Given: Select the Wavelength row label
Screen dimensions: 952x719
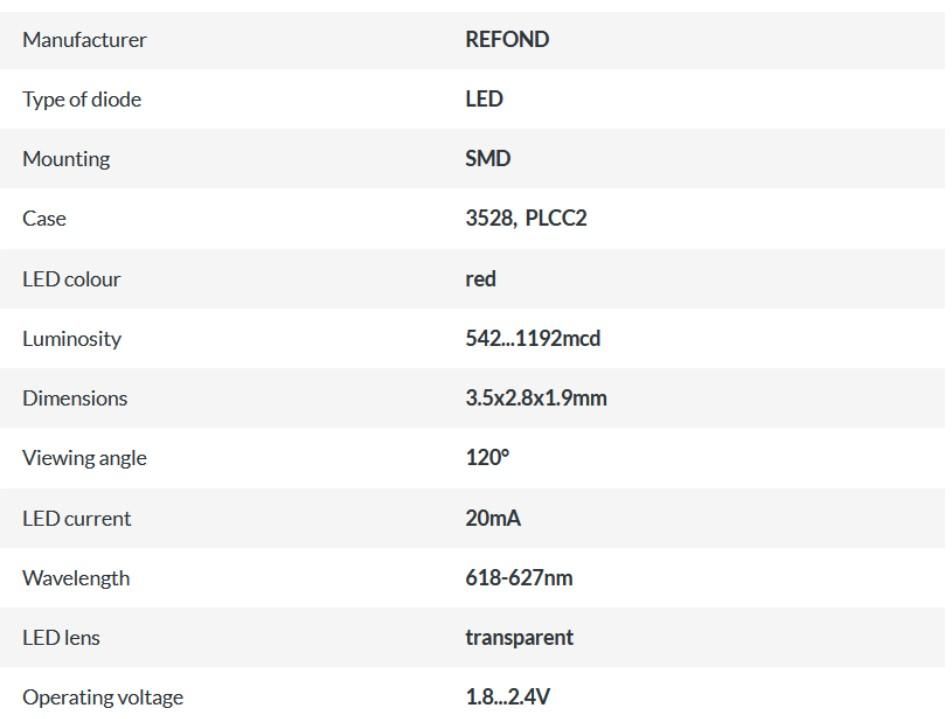Looking at the screenshot, I should pyautogui.click(x=76, y=578).
